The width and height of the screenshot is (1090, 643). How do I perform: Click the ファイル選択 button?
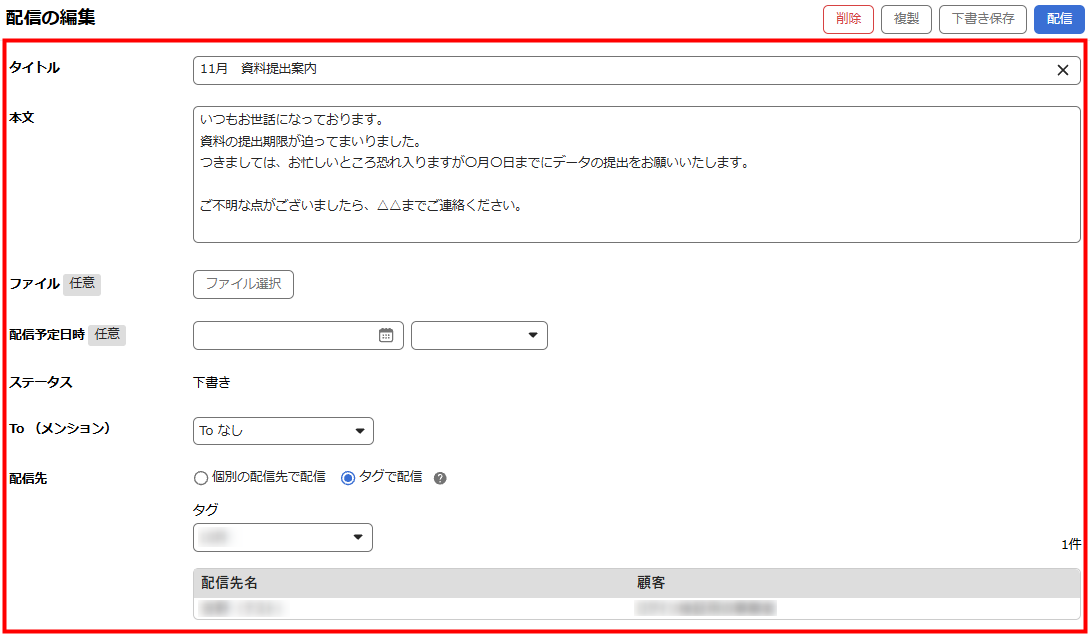click(243, 284)
